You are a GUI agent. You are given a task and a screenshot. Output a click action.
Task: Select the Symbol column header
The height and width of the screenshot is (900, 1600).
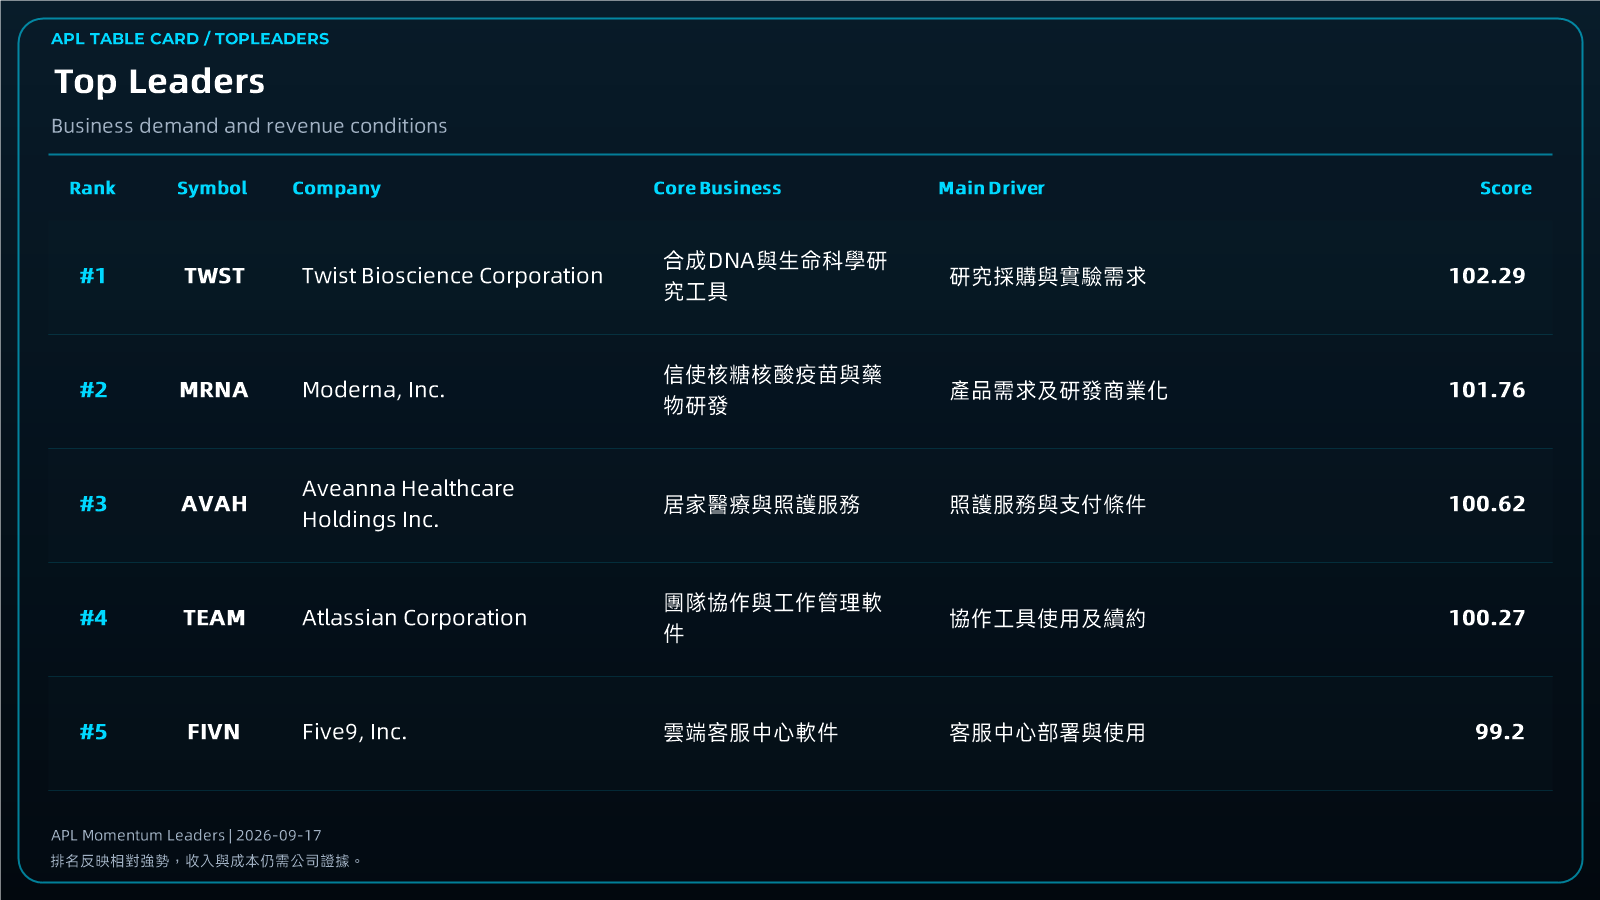click(212, 188)
